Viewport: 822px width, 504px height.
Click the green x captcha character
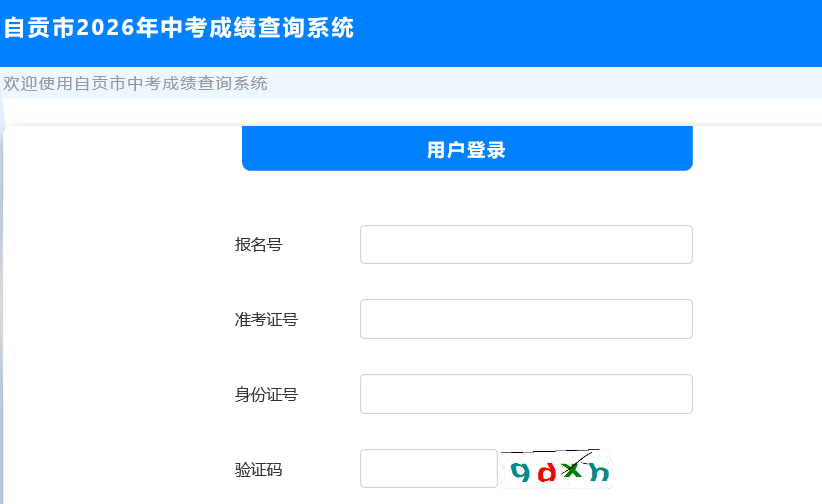571,470
